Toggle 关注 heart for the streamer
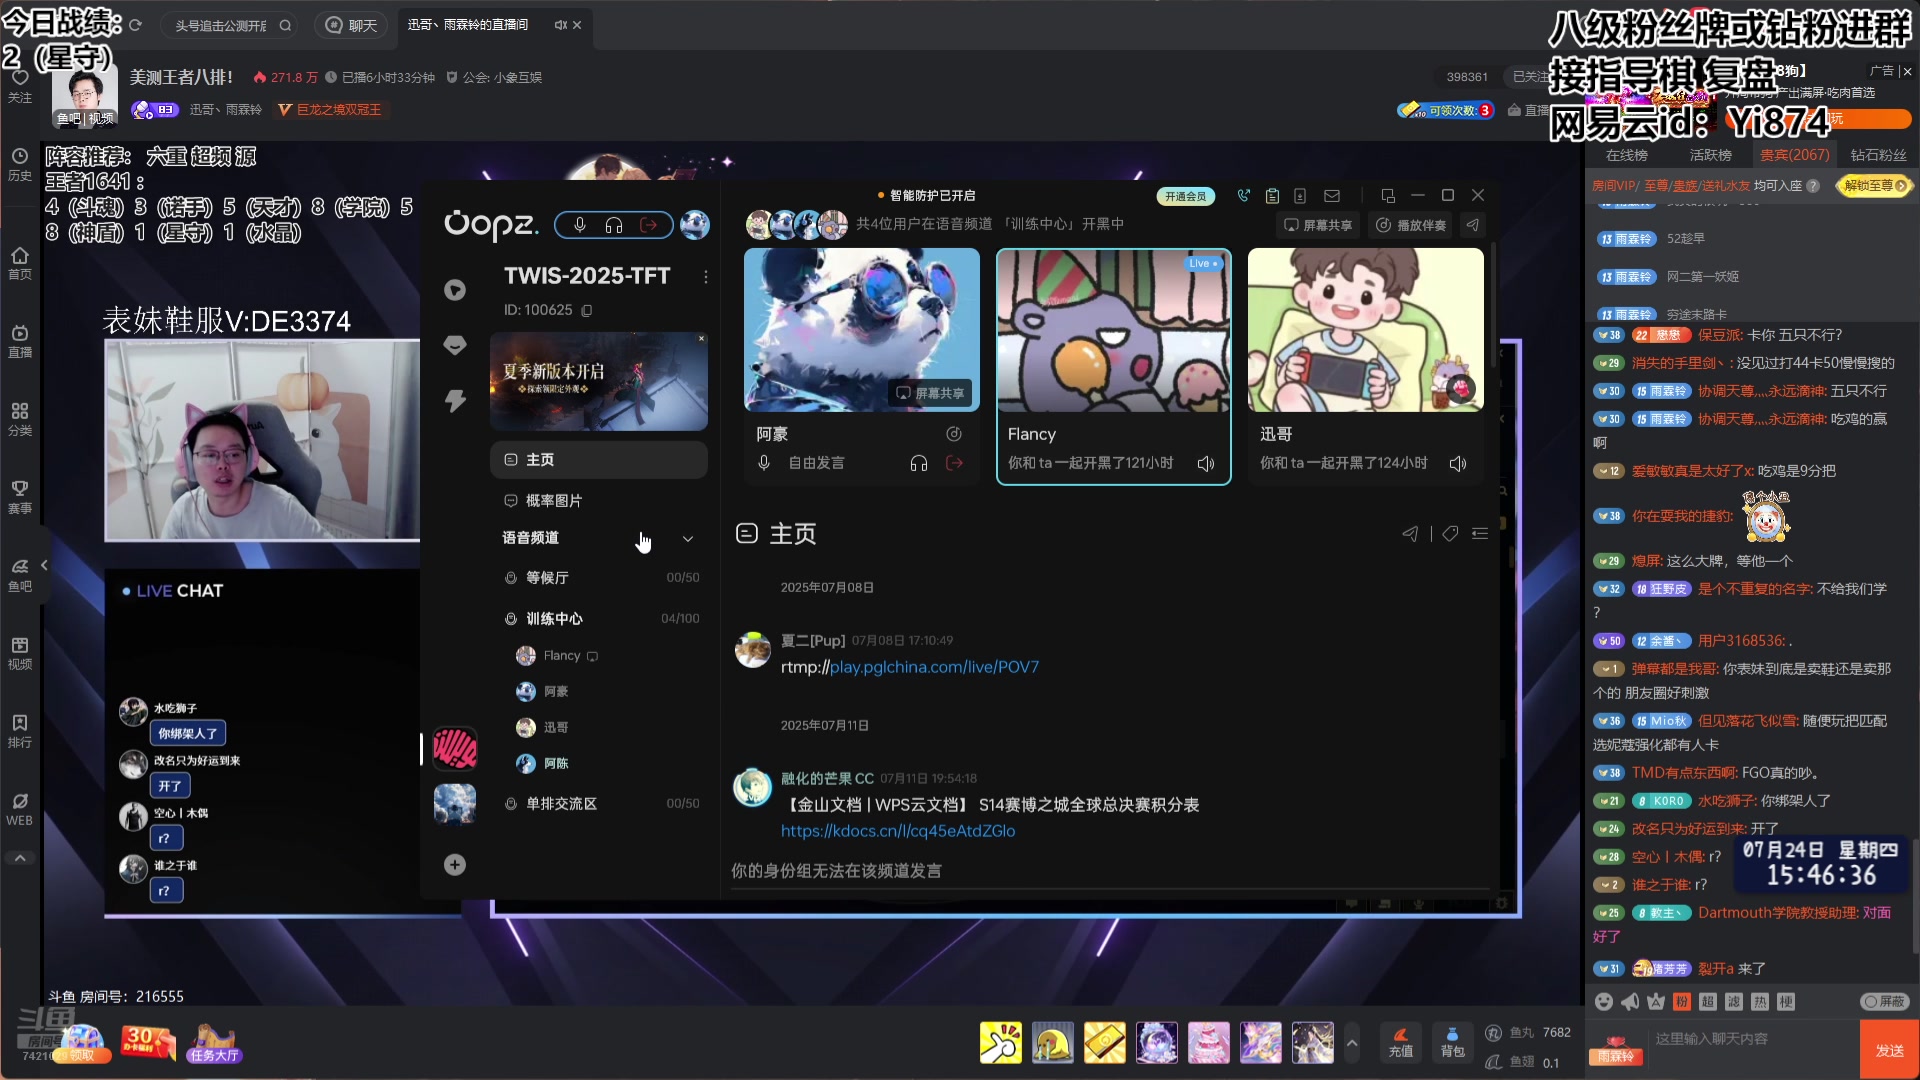Screen dimensions: 1920x1080 (x=20, y=85)
